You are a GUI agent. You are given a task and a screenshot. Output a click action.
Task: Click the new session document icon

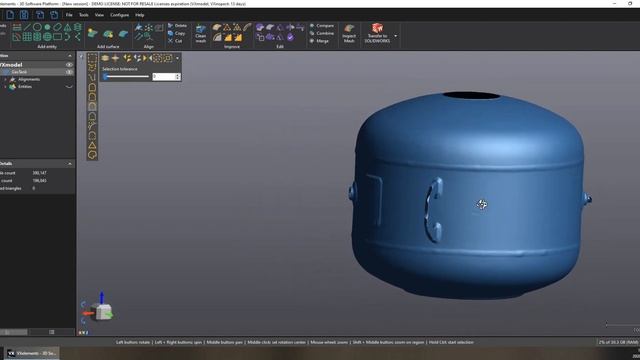(x=10, y=15)
